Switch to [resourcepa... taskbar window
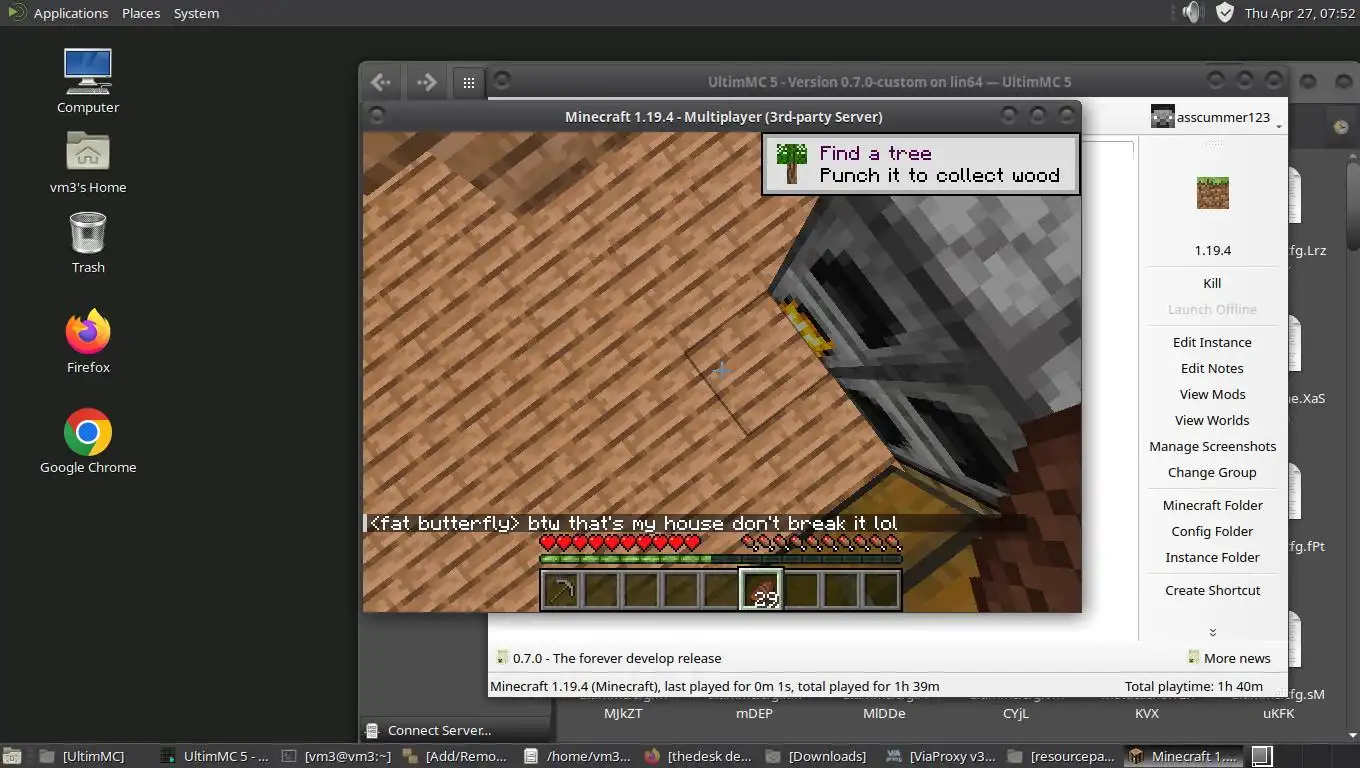Viewport: 1360px width, 768px height. (1063, 756)
